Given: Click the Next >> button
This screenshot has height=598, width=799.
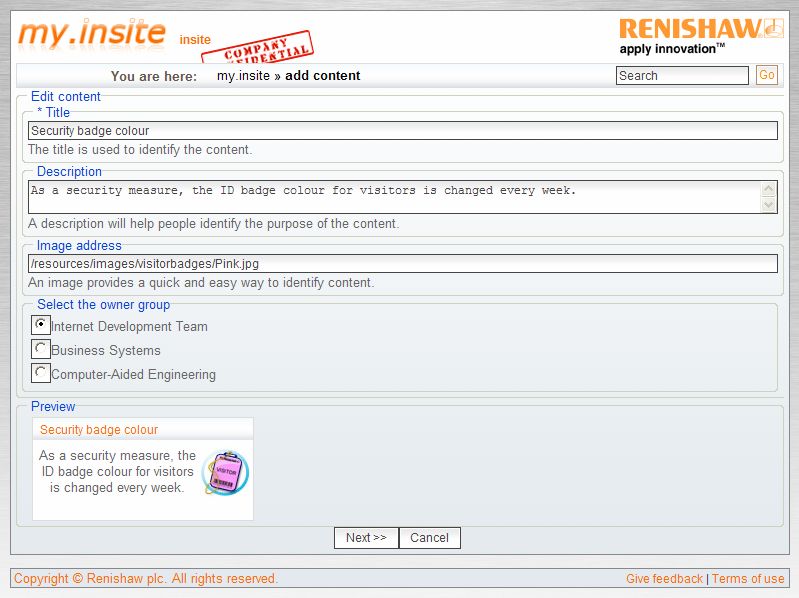Looking at the screenshot, I should coord(366,538).
